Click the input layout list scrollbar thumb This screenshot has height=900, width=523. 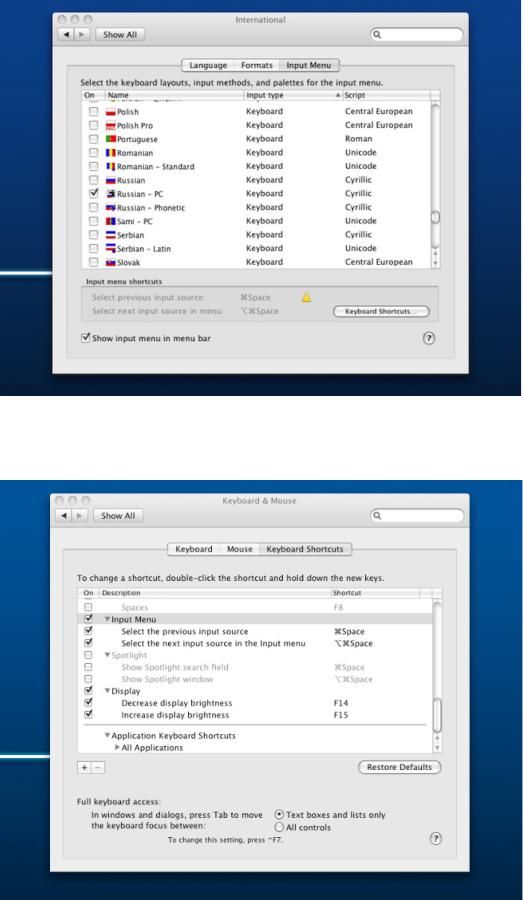coord(436,218)
